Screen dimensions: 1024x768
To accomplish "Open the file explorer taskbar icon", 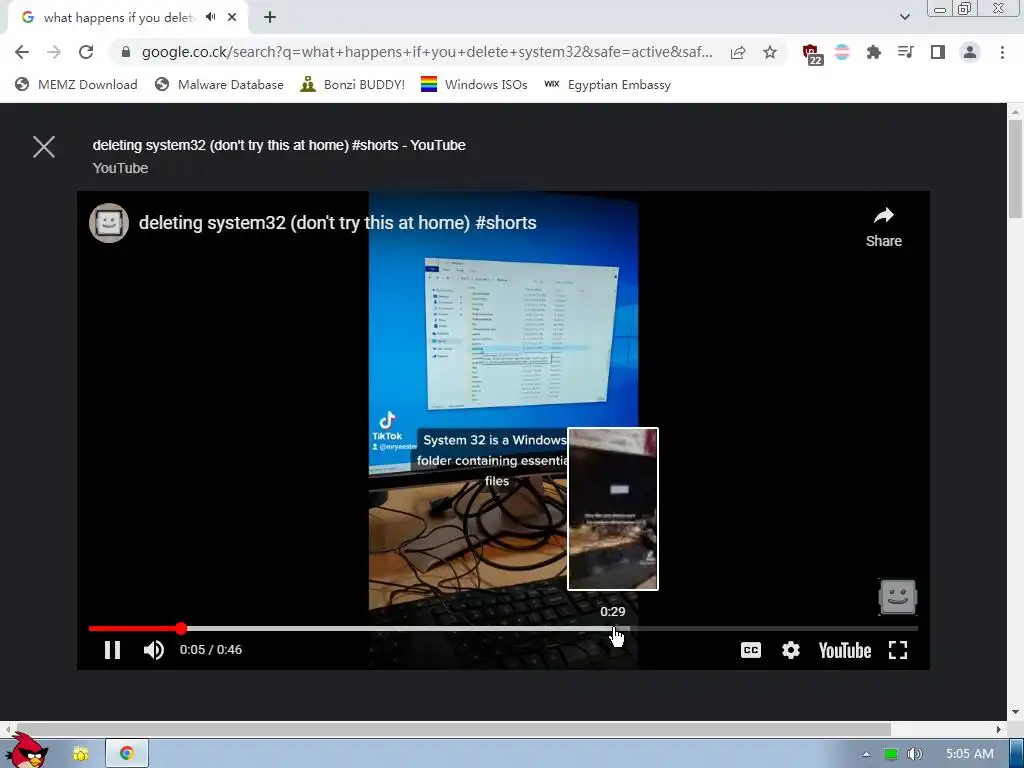I will pos(80,754).
